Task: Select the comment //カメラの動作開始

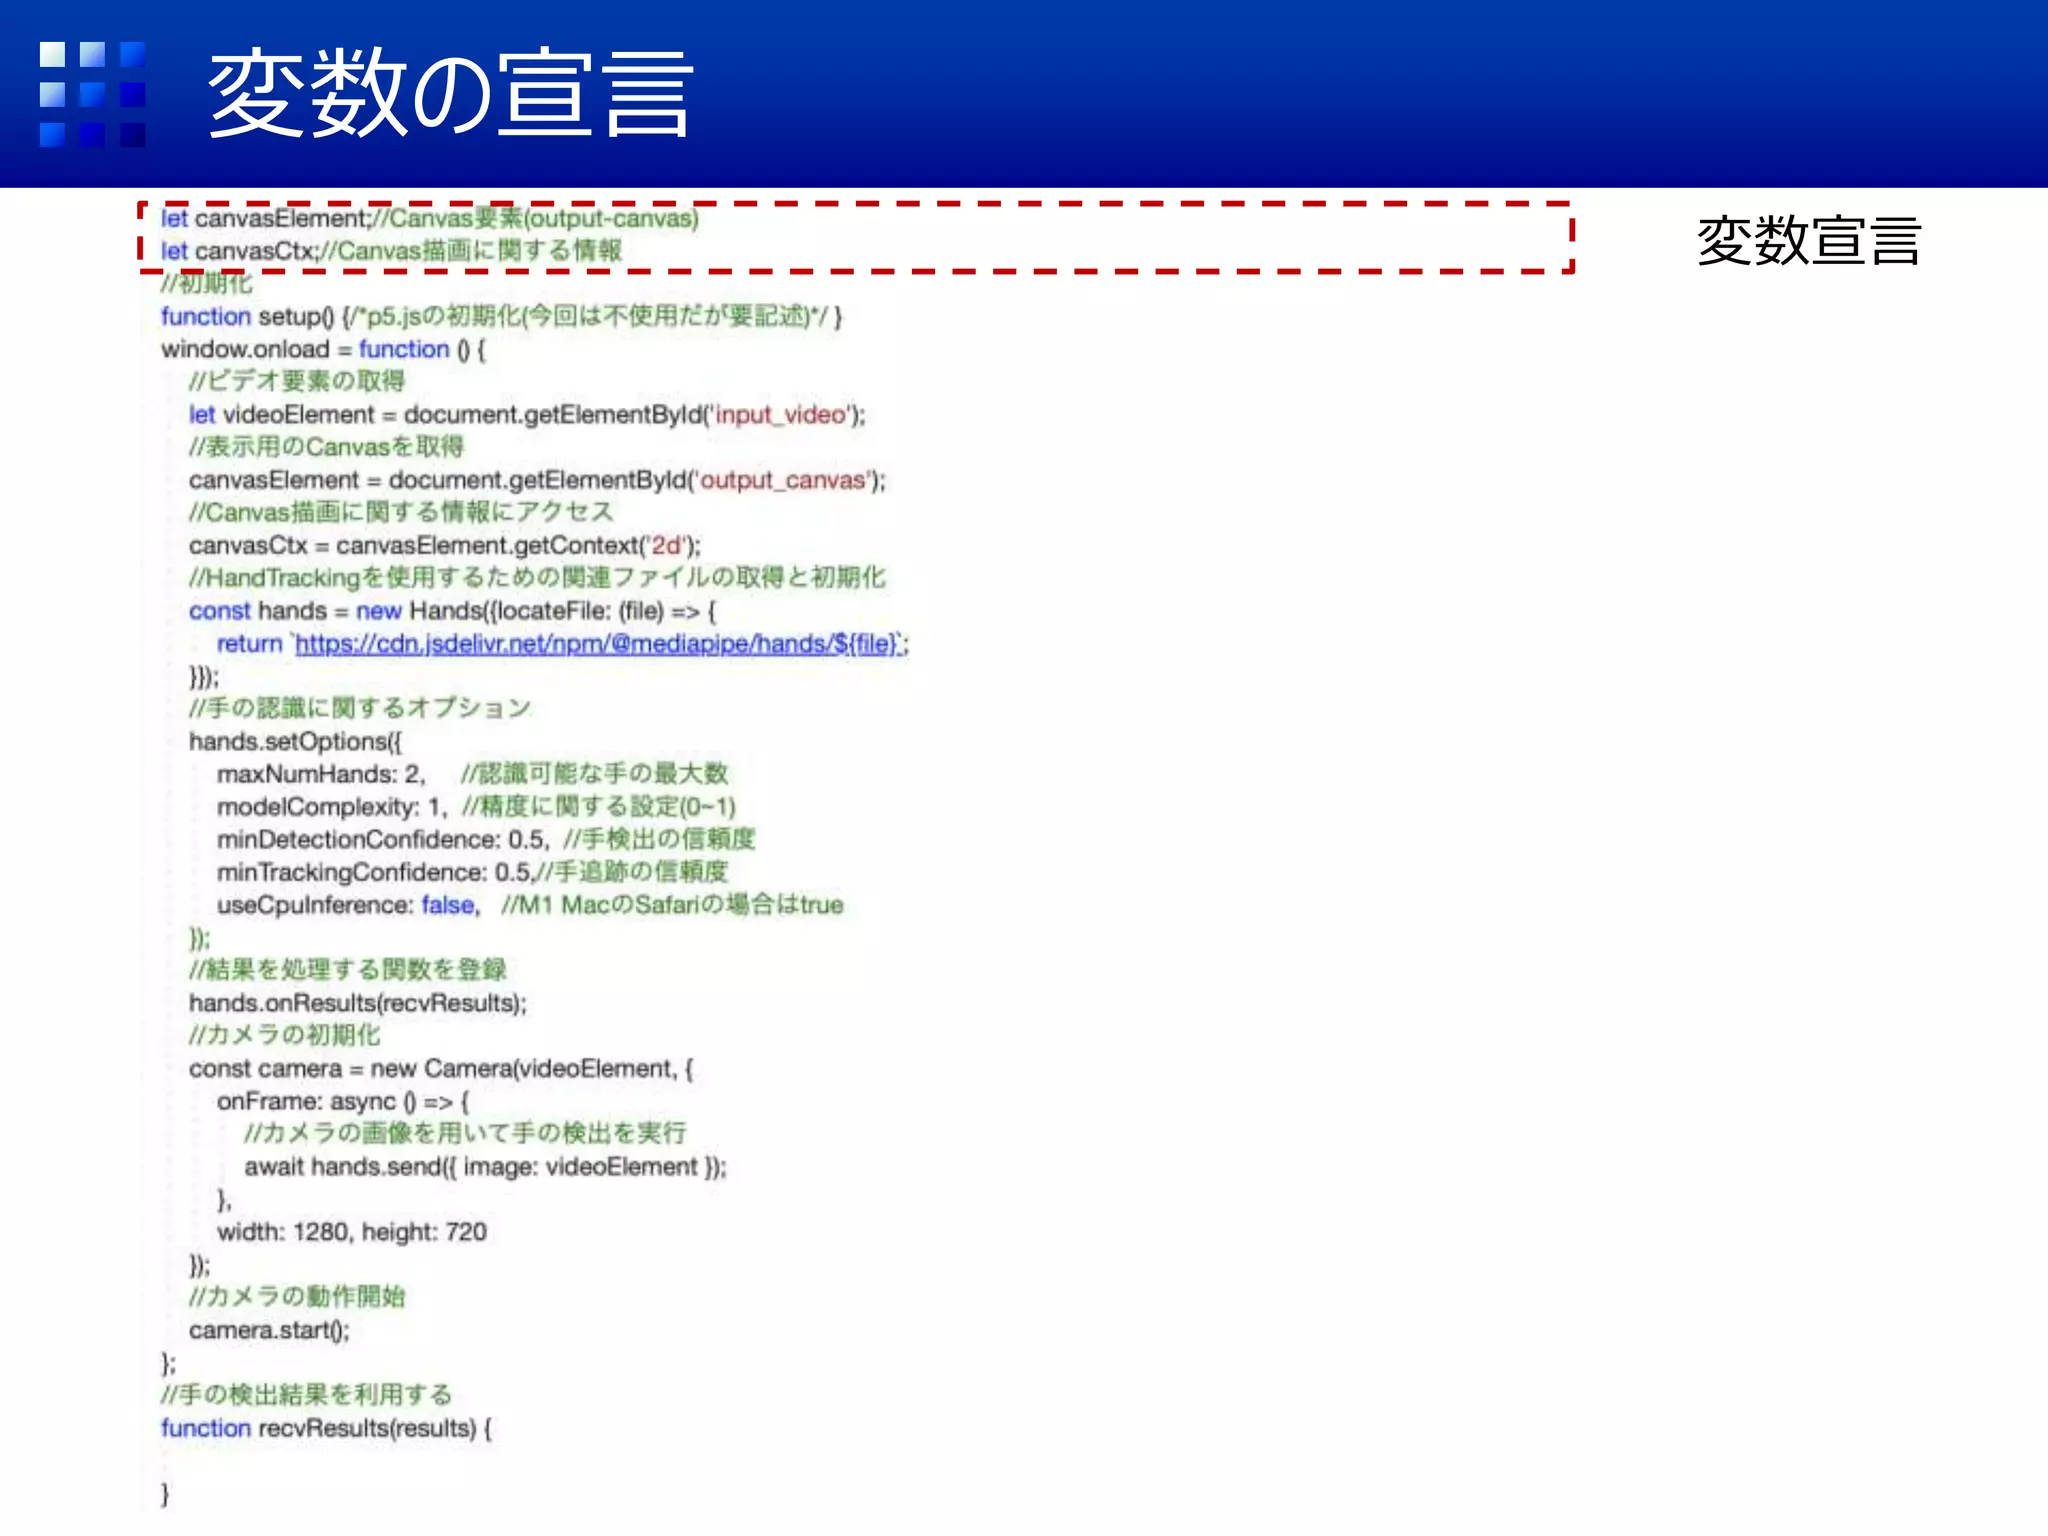Action: click(297, 1297)
